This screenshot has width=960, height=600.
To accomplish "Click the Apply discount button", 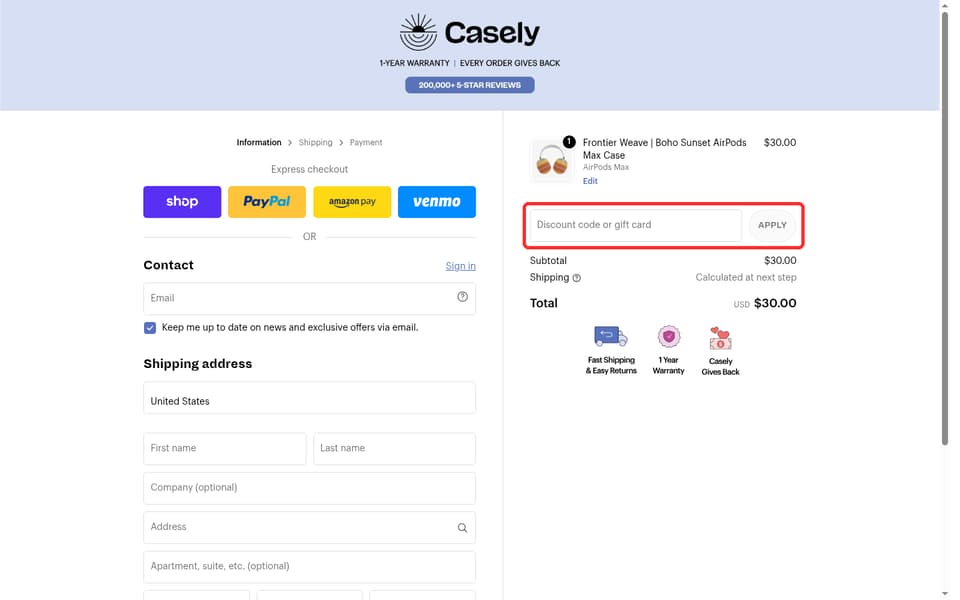I will [x=772, y=225].
